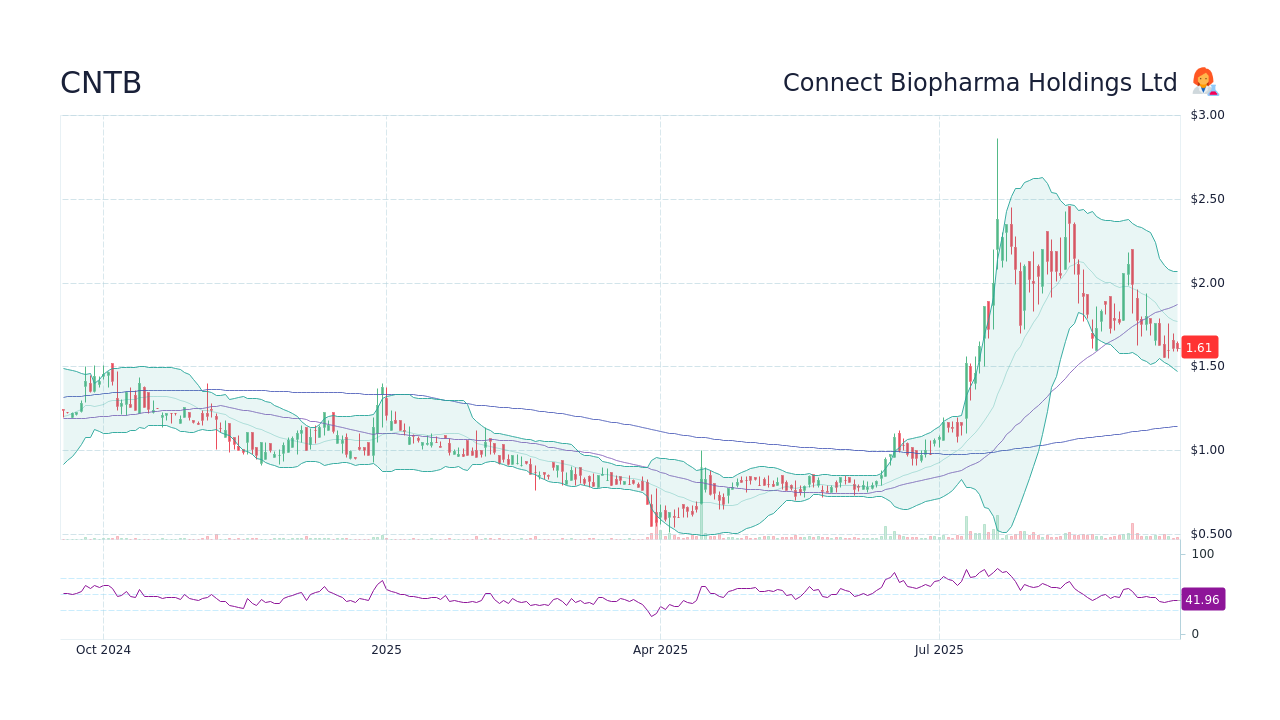The width and height of the screenshot is (1280, 720).
Task: Click the $3.00 price axis label
Action: [1205, 114]
